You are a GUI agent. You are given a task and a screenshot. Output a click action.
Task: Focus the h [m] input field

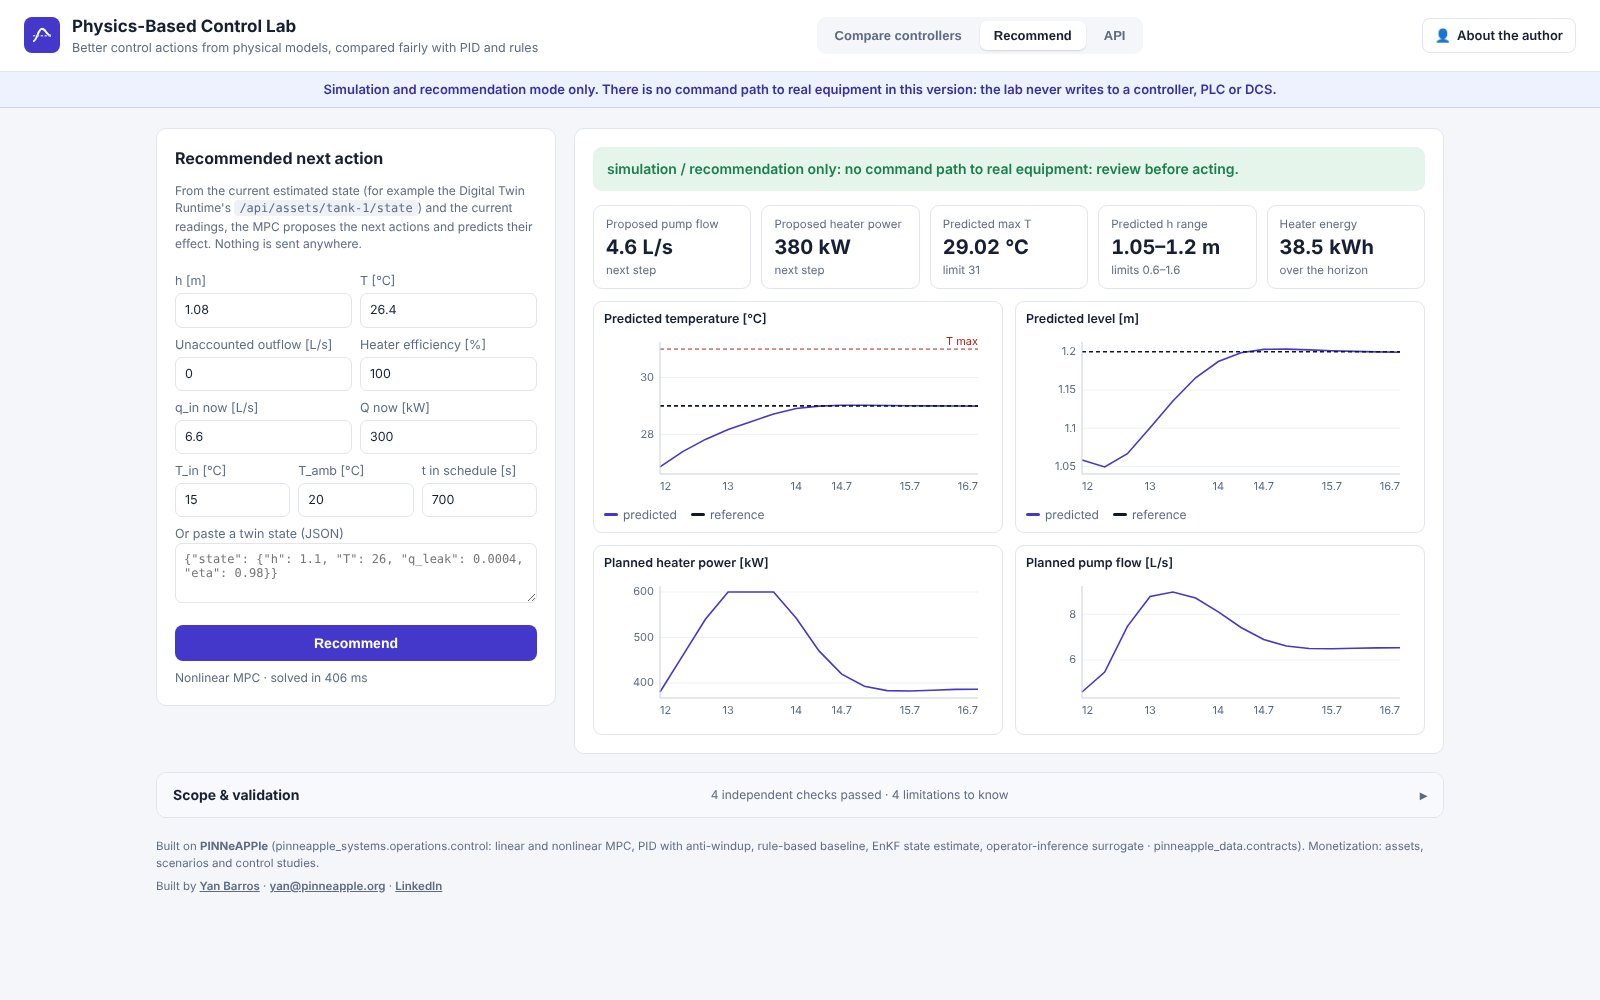click(x=263, y=310)
